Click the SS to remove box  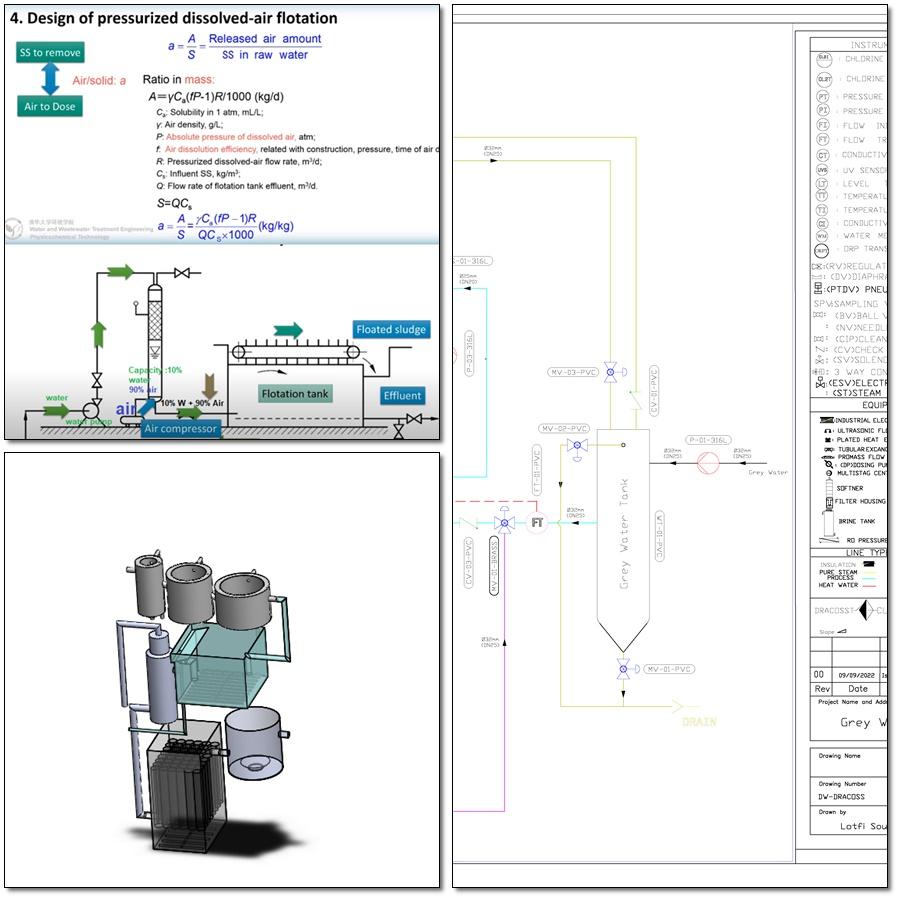[x=50, y=52]
